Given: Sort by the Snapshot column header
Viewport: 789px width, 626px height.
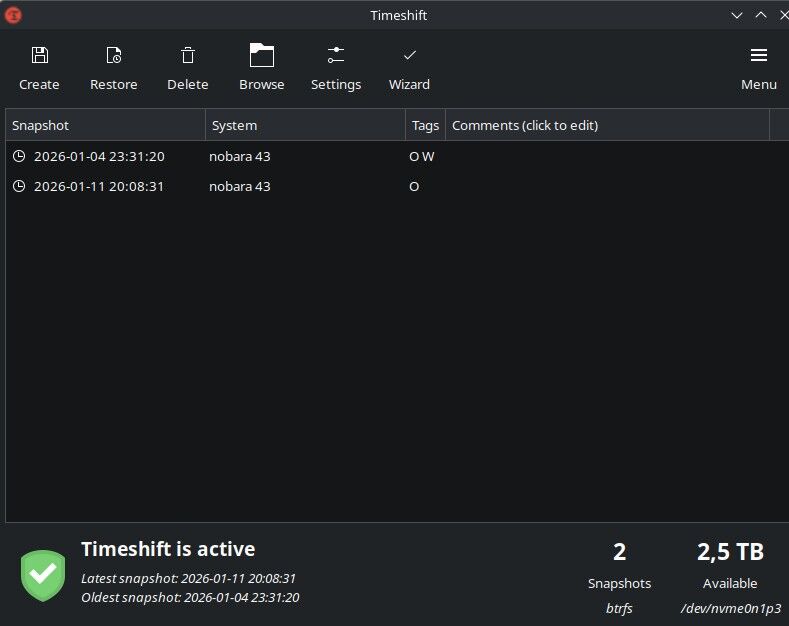Looking at the screenshot, I should click(105, 125).
